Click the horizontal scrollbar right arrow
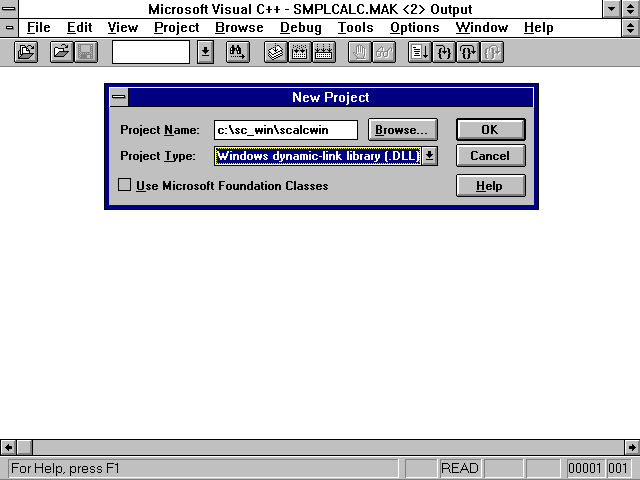 coord(631,447)
